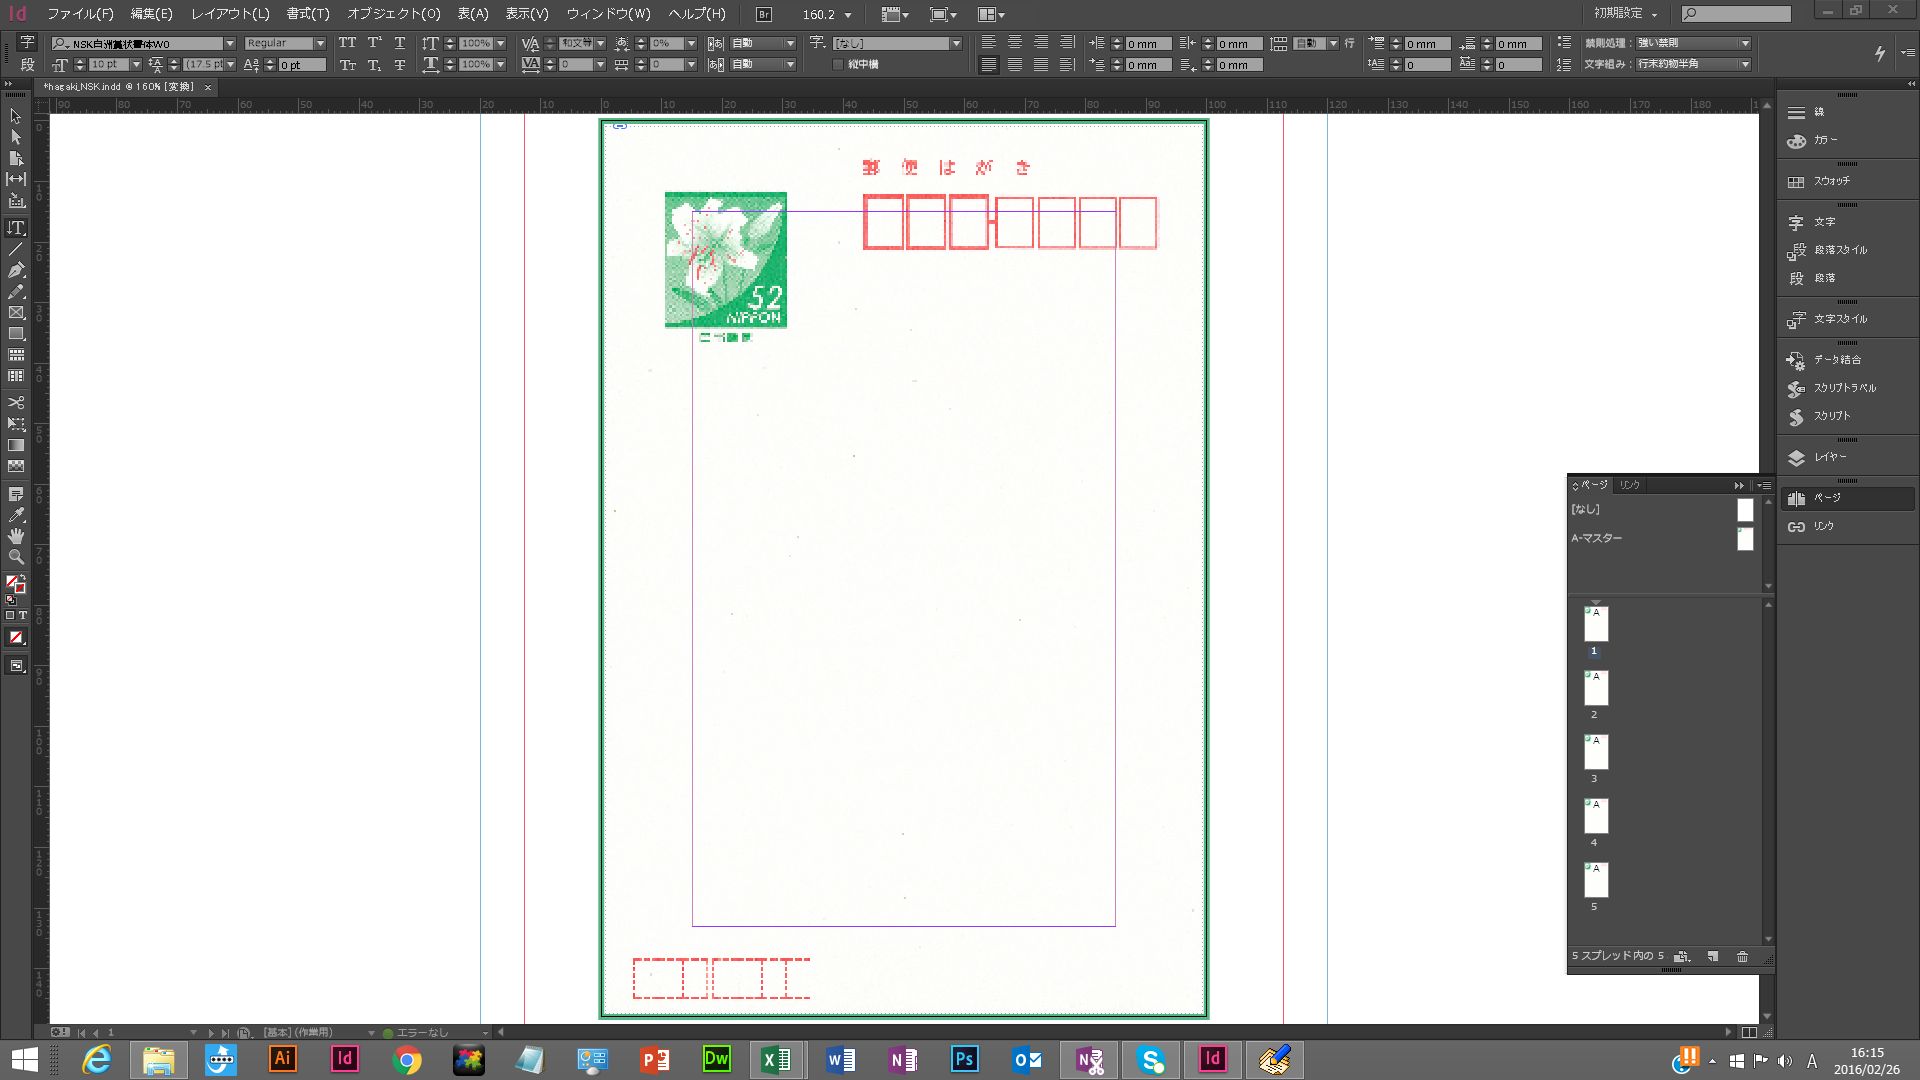
Task: Click the NSK font name input field
Action: pyautogui.click(x=142, y=42)
